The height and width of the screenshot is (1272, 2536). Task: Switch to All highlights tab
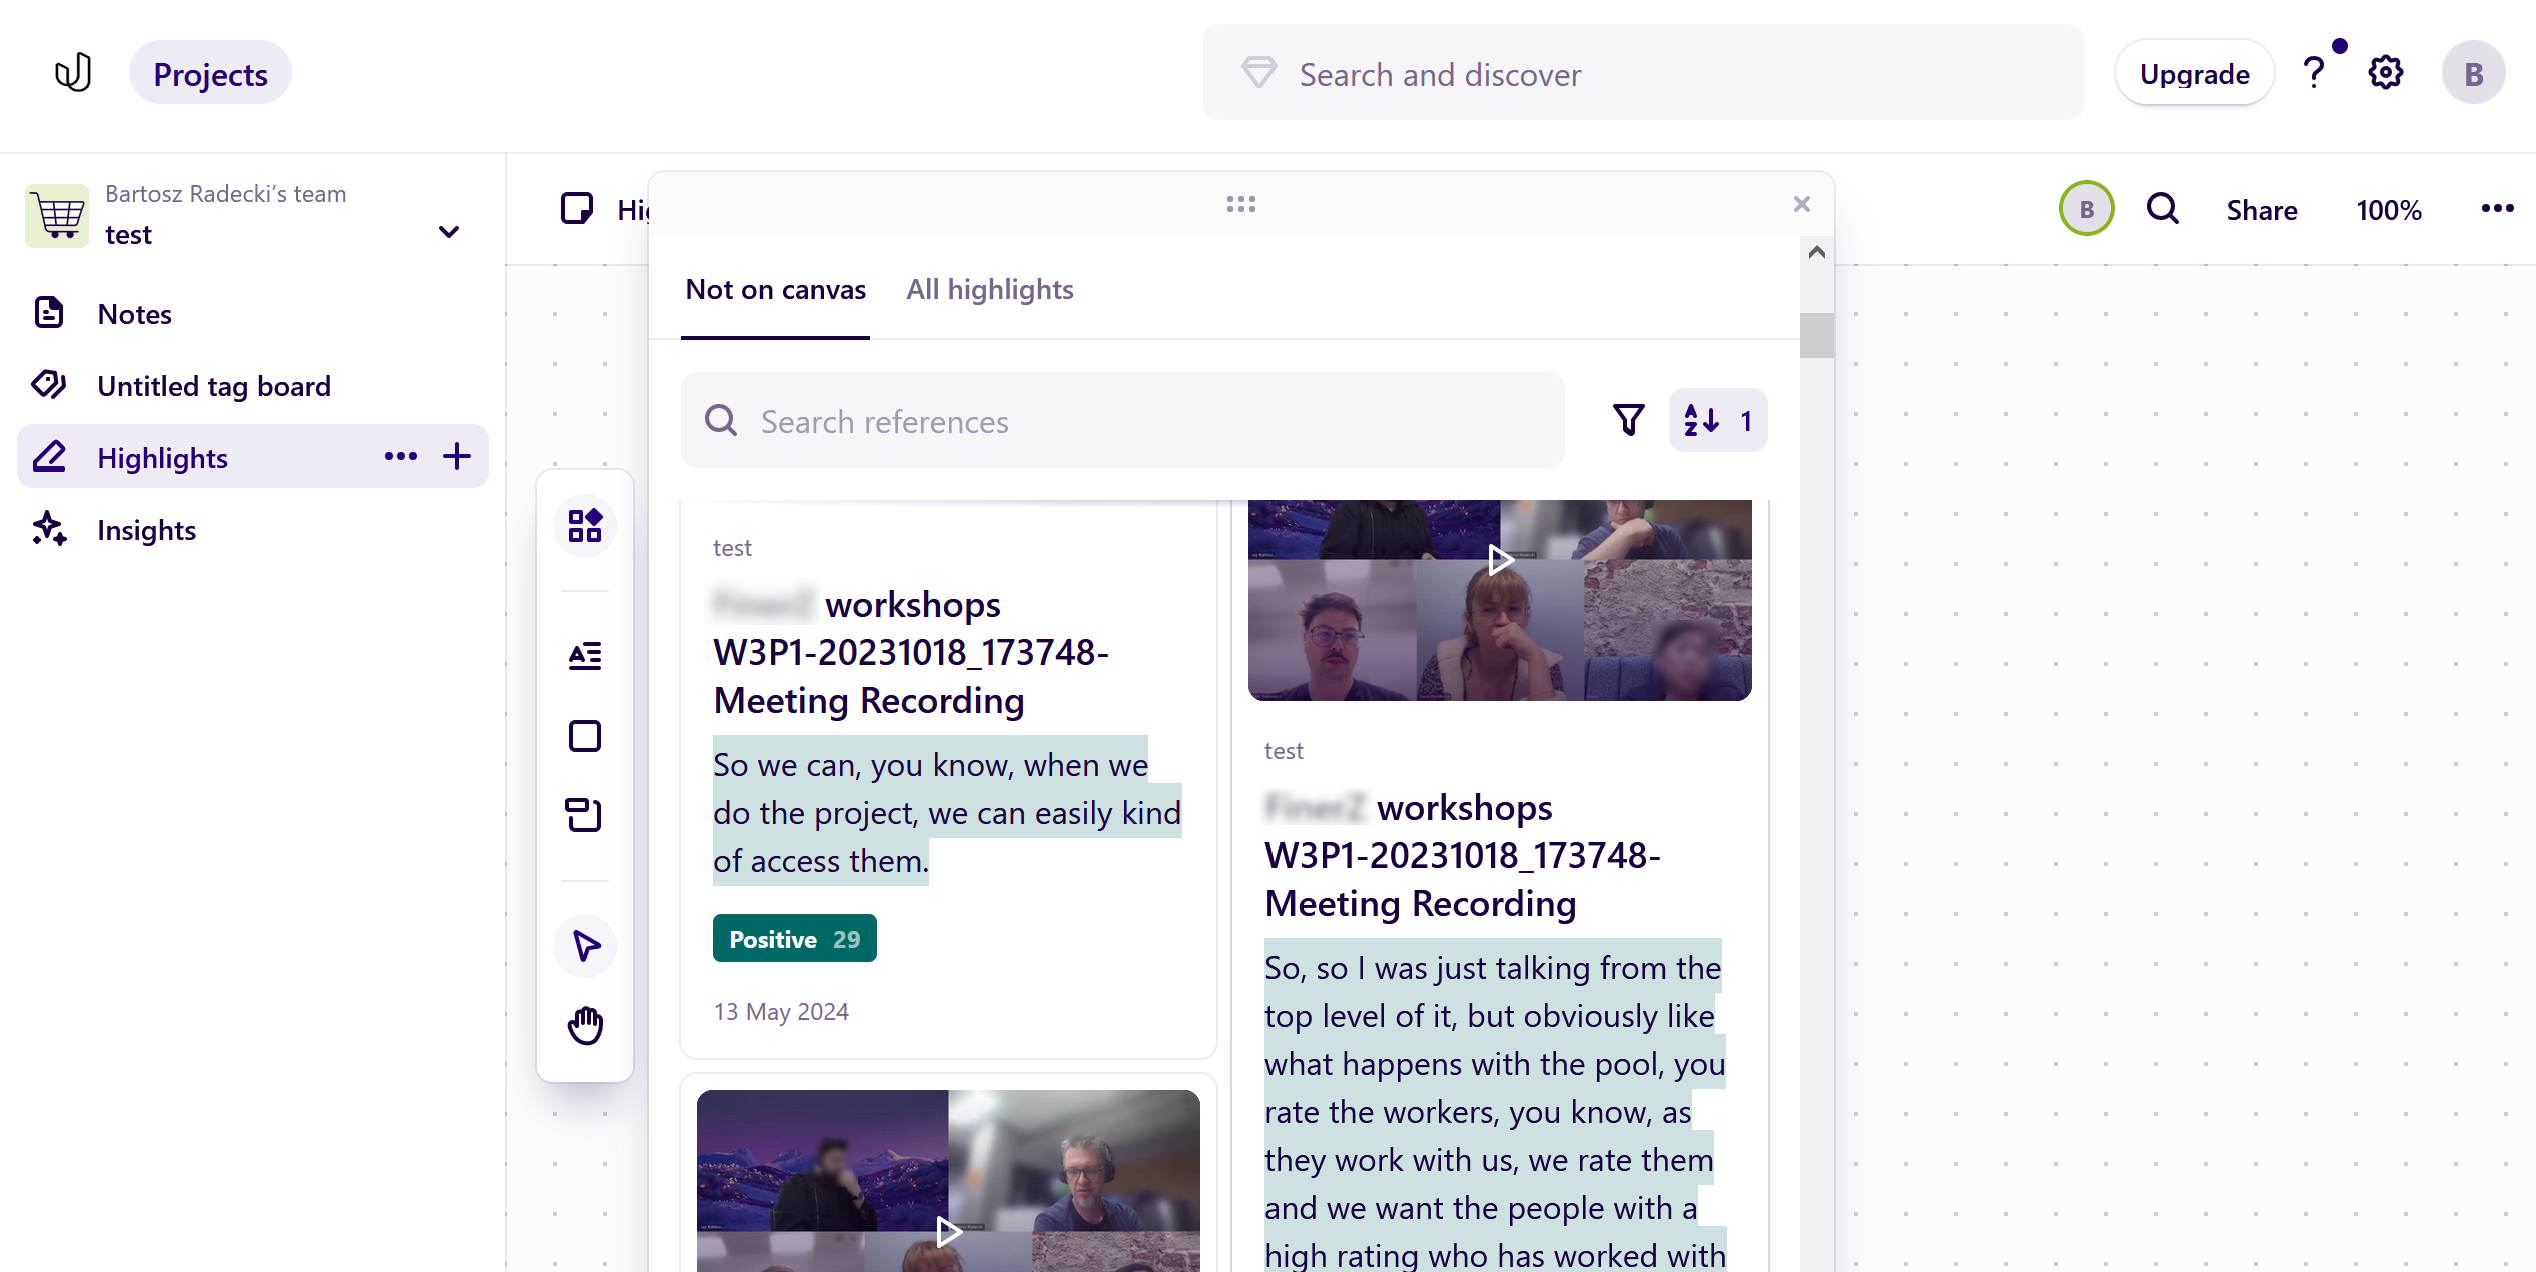(990, 290)
